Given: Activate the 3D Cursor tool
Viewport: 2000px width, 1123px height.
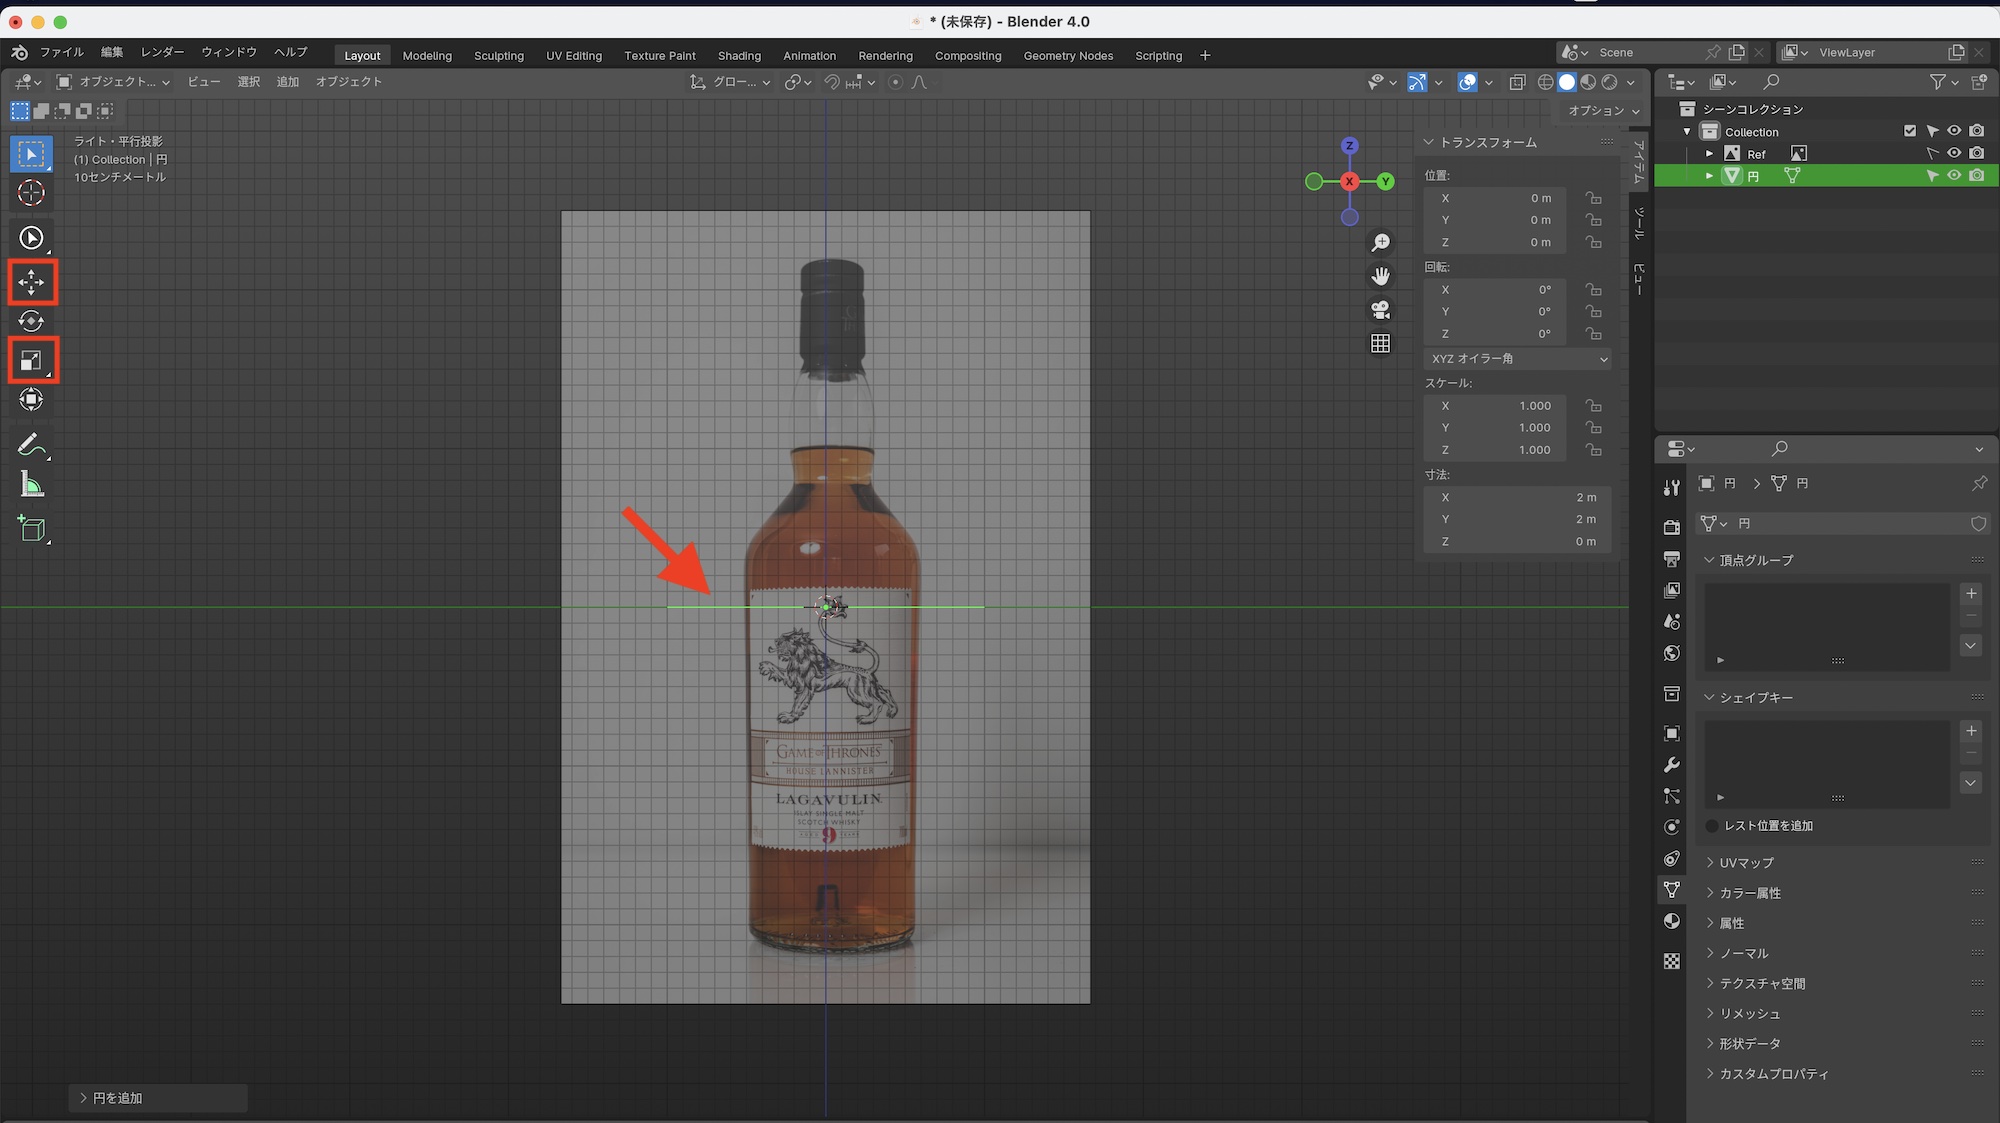Looking at the screenshot, I should [x=32, y=193].
